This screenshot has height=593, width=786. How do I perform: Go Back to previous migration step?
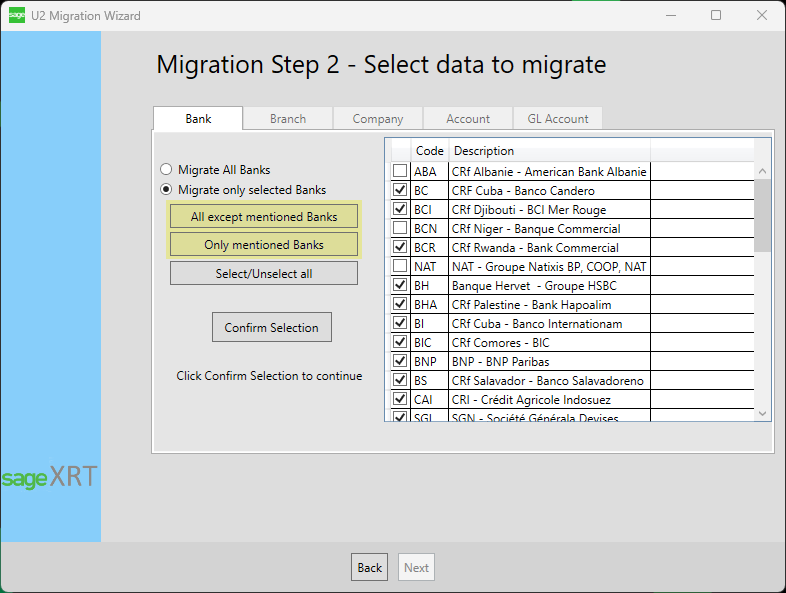pyautogui.click(x=370, y=568)
